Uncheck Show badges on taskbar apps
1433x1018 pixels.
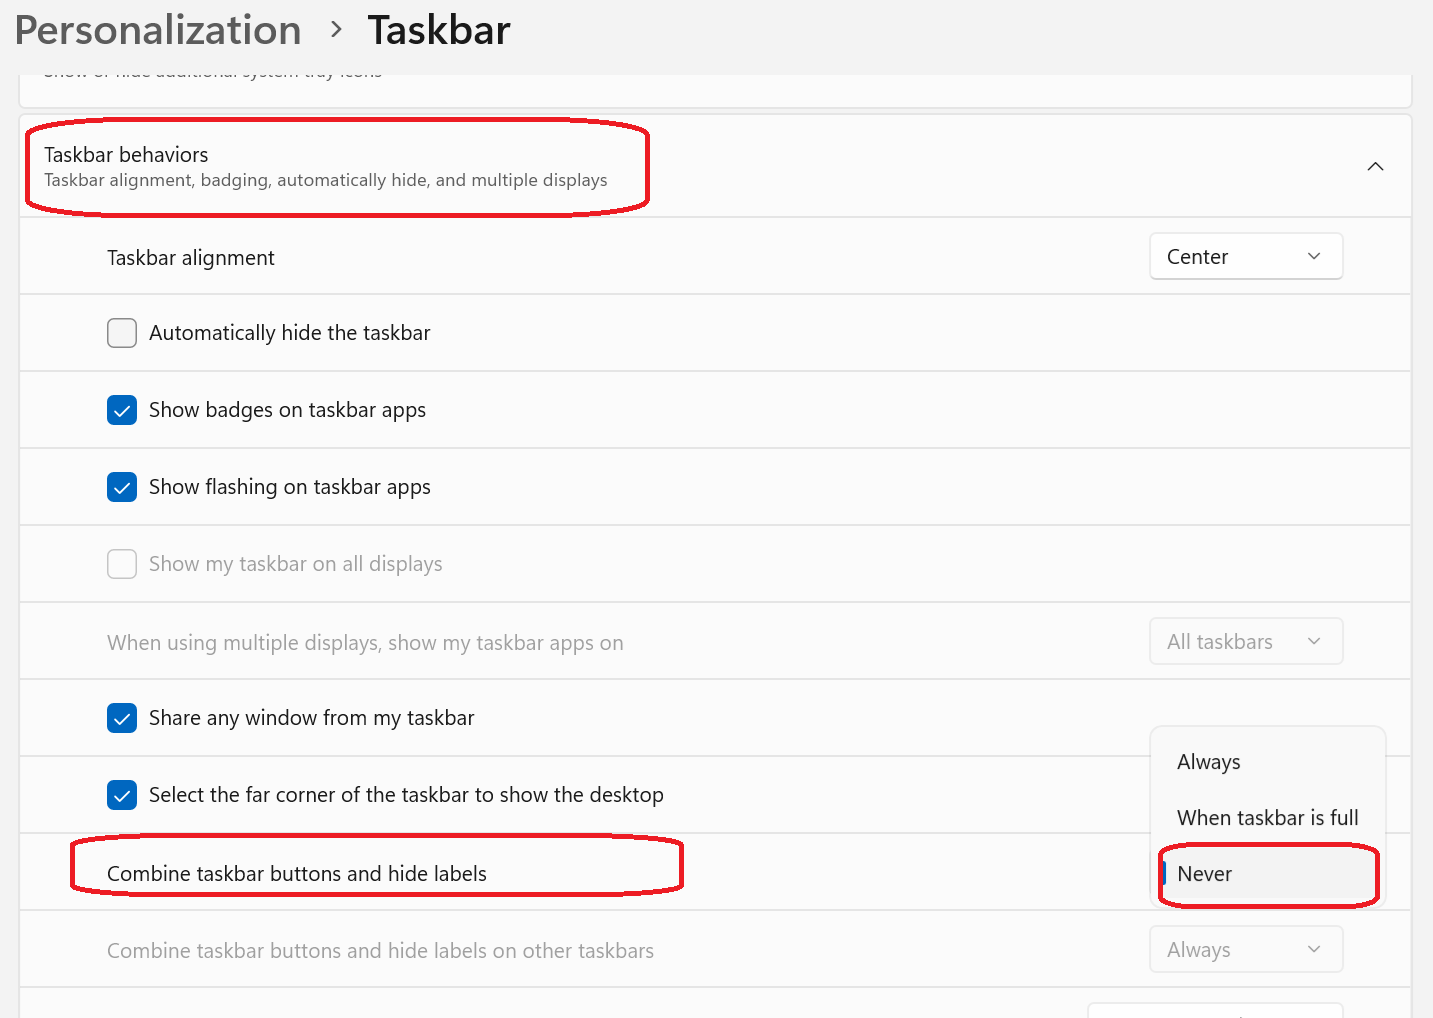122,410
